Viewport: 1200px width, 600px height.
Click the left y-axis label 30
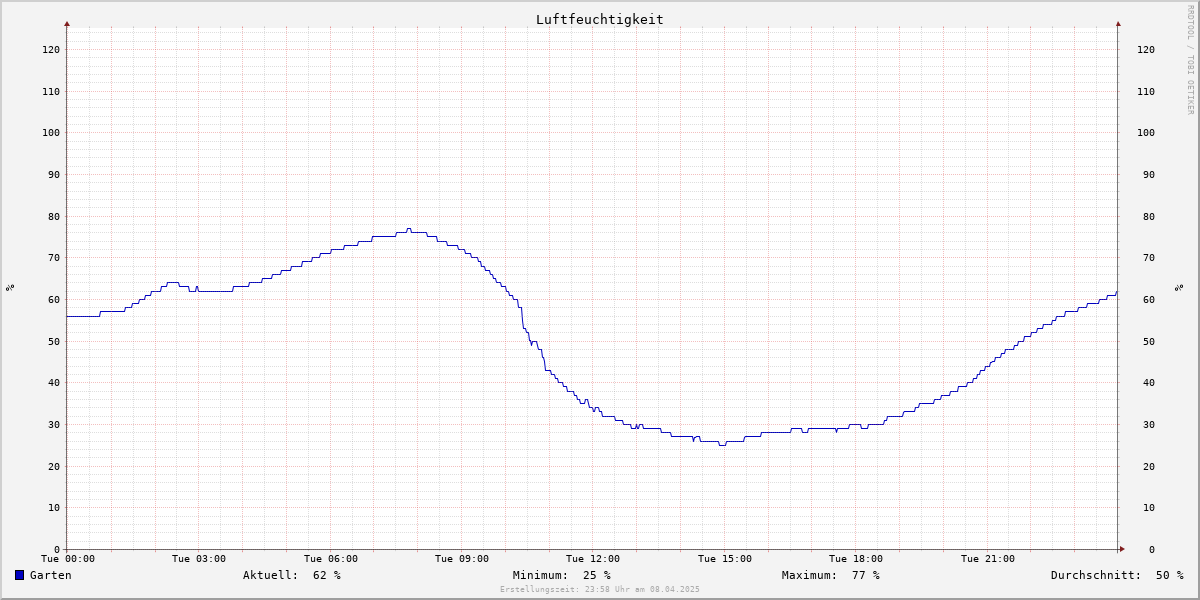[54, 424]
